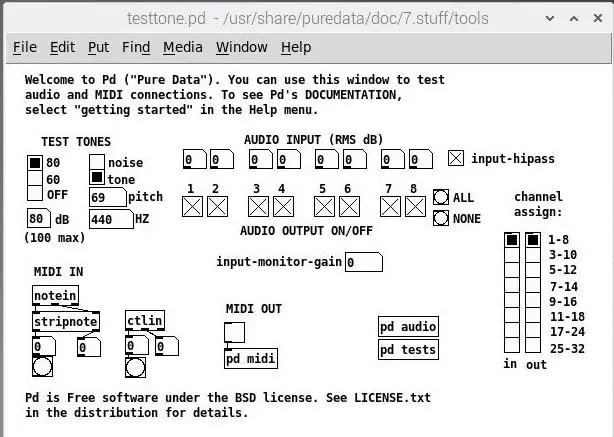Open the Find menu
The image size is (614, 437).
pyautogui.click(x=136, y=47)
